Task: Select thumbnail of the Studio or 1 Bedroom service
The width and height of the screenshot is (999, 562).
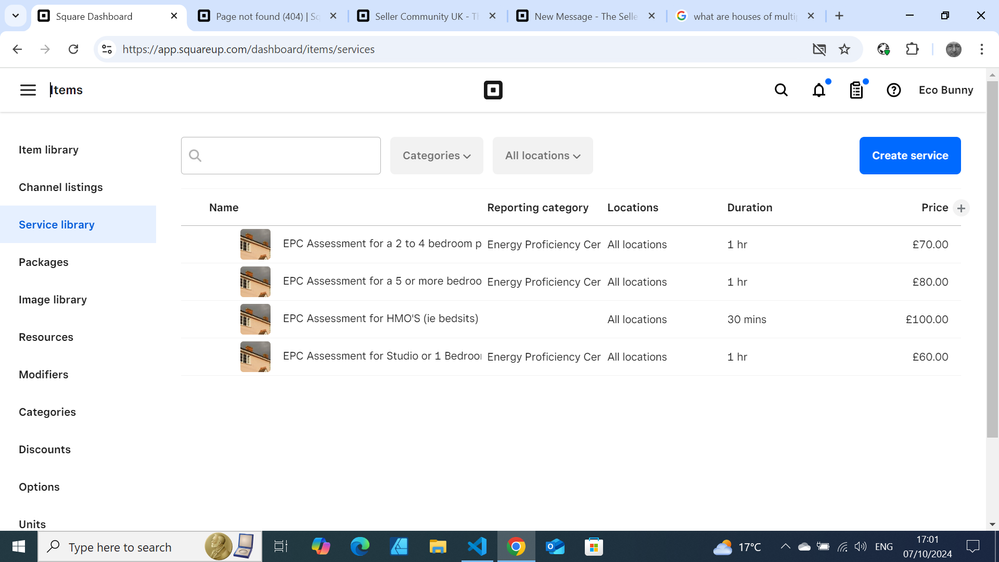Action: point(255,357)
